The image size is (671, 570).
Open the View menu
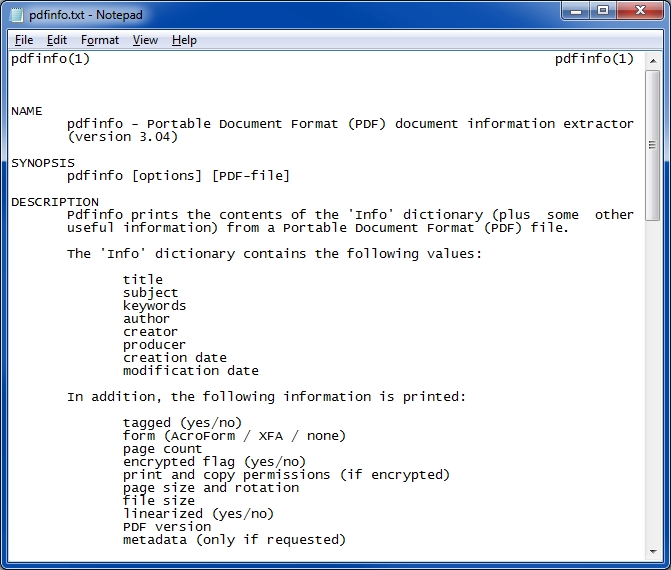point(145,40)
